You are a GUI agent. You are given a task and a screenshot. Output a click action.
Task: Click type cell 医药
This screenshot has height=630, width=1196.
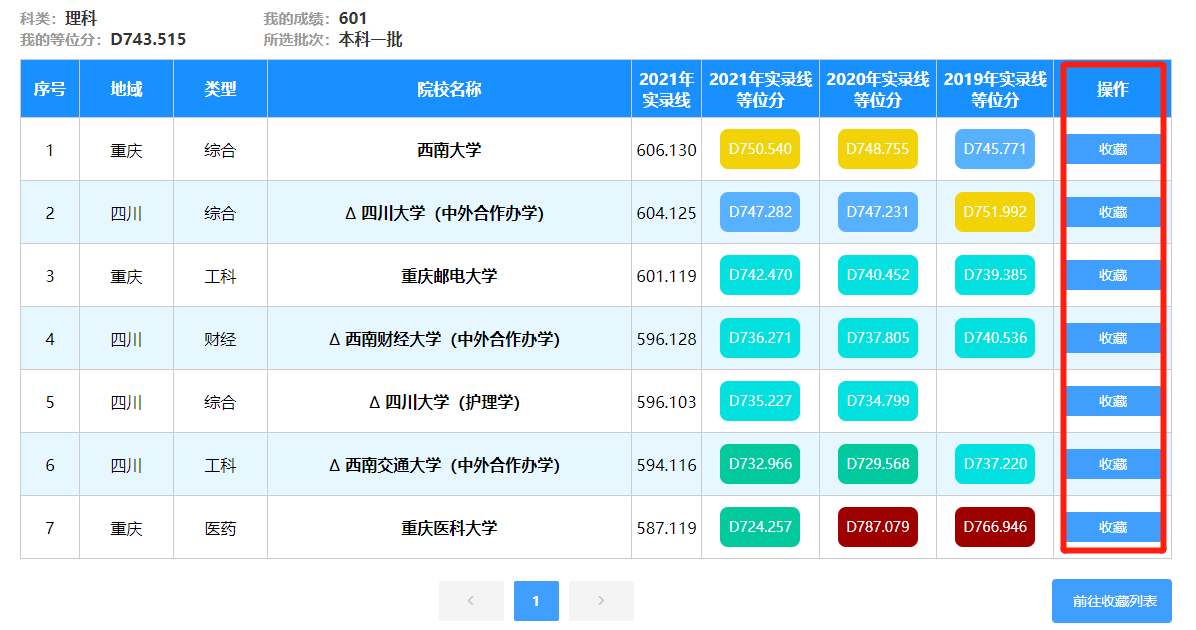click(220, 528)
